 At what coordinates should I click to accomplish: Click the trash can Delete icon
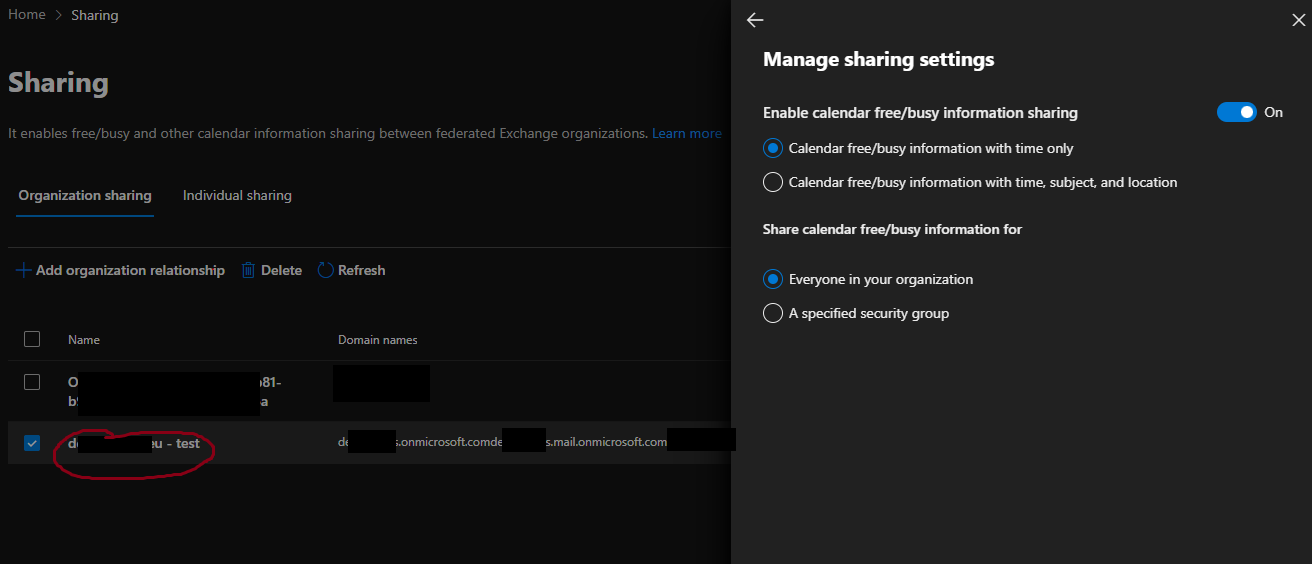point(249,270)
